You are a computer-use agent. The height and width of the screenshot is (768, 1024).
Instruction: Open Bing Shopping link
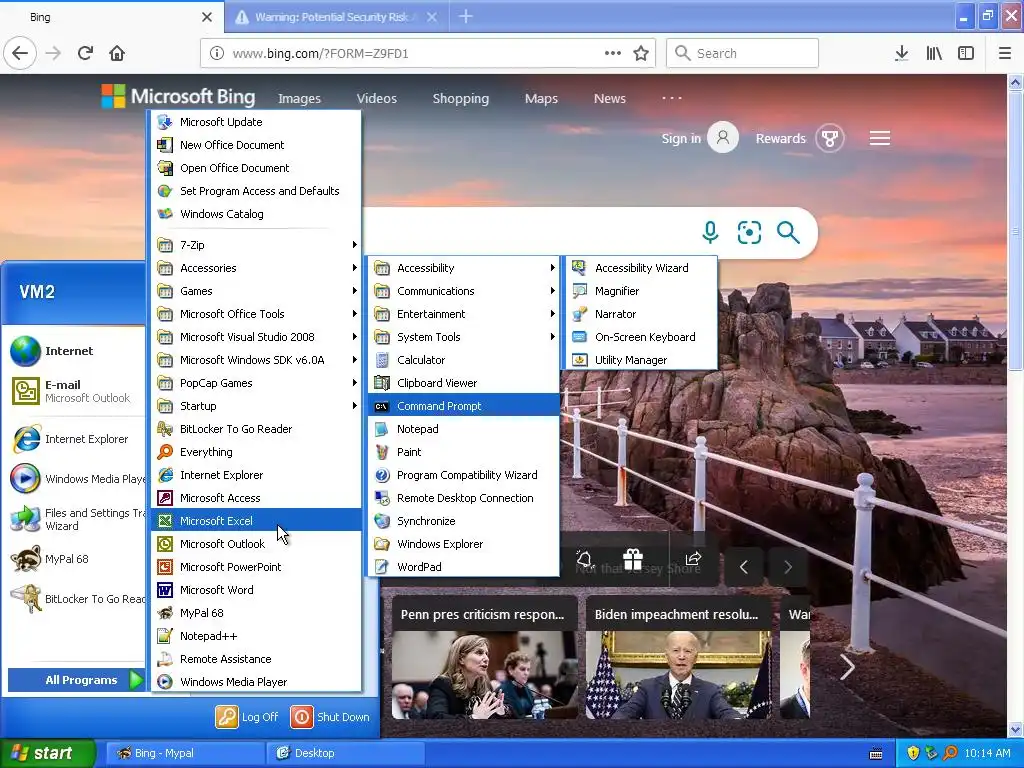460,99
